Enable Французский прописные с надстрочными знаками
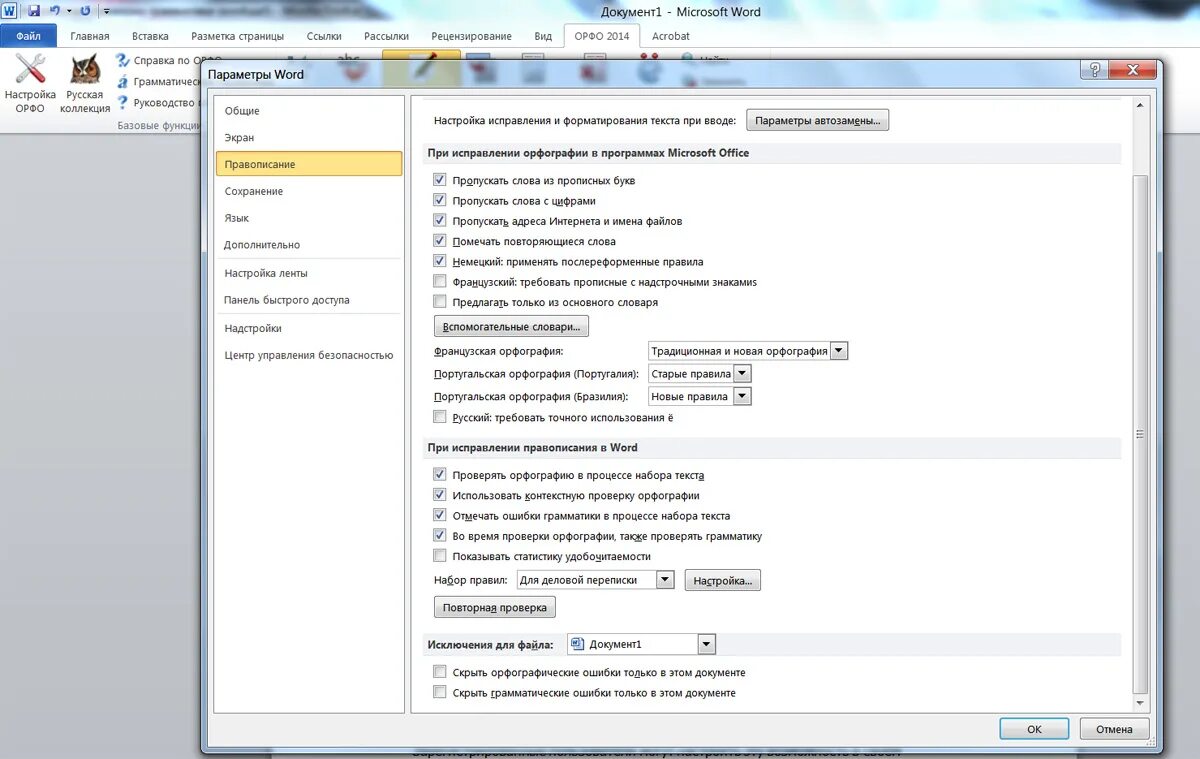This screenshot has width=1200, height=759. (440, 281)
